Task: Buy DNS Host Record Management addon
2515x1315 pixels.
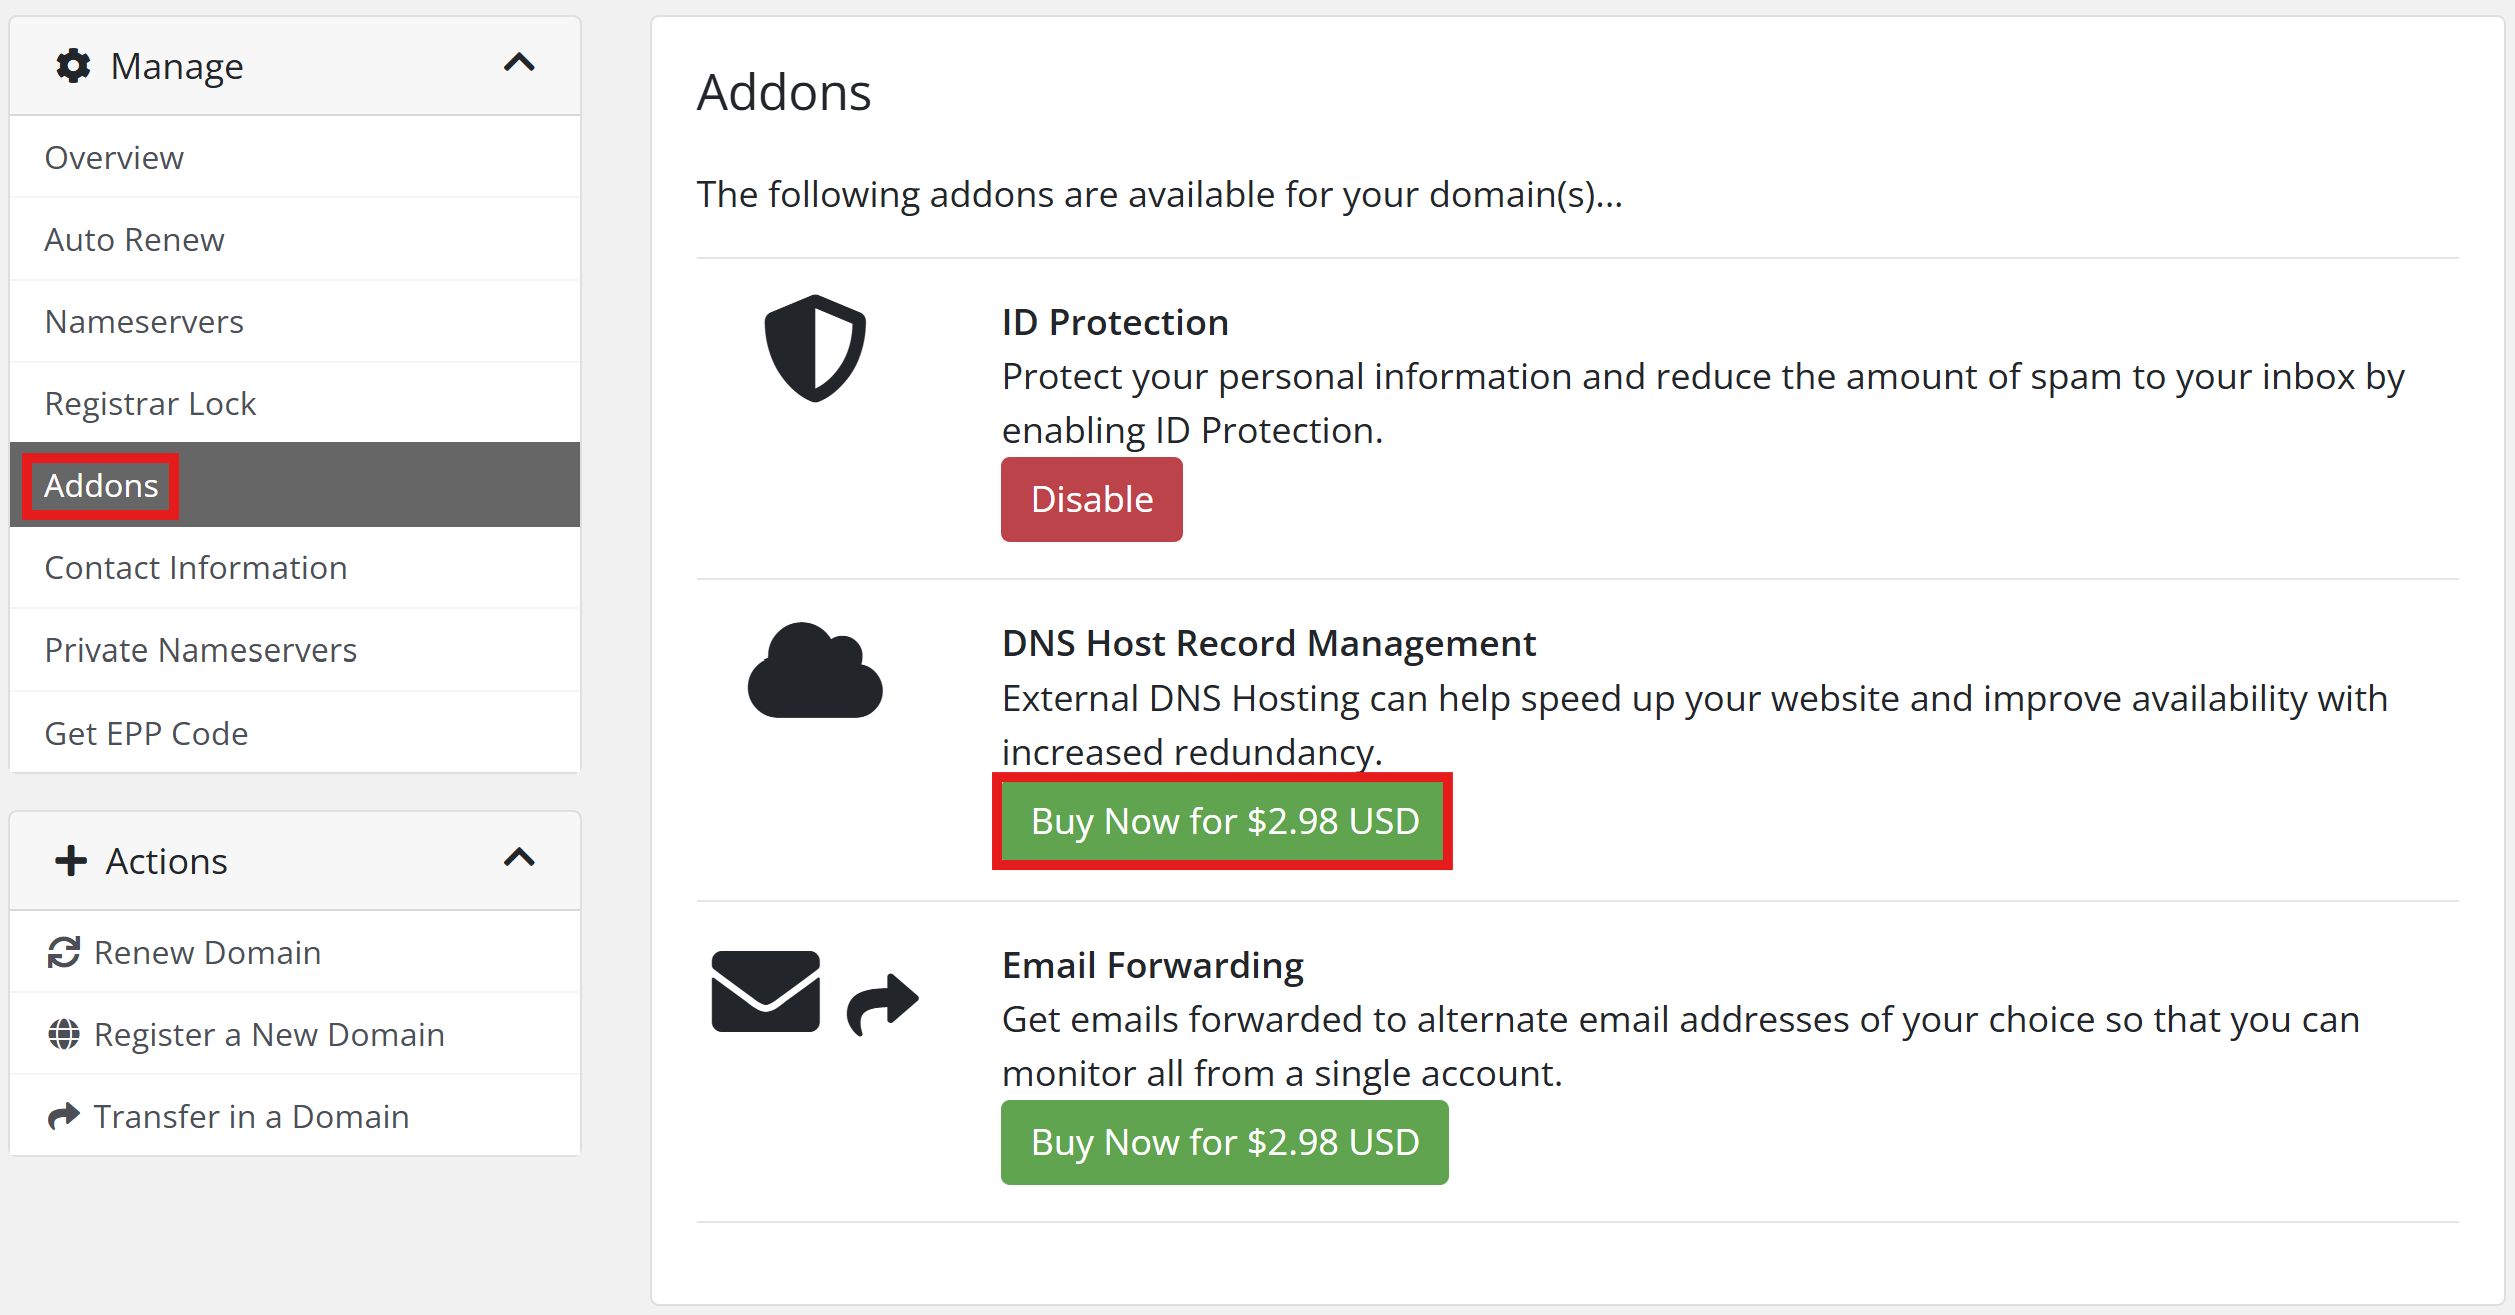Action: [1224, 821]
